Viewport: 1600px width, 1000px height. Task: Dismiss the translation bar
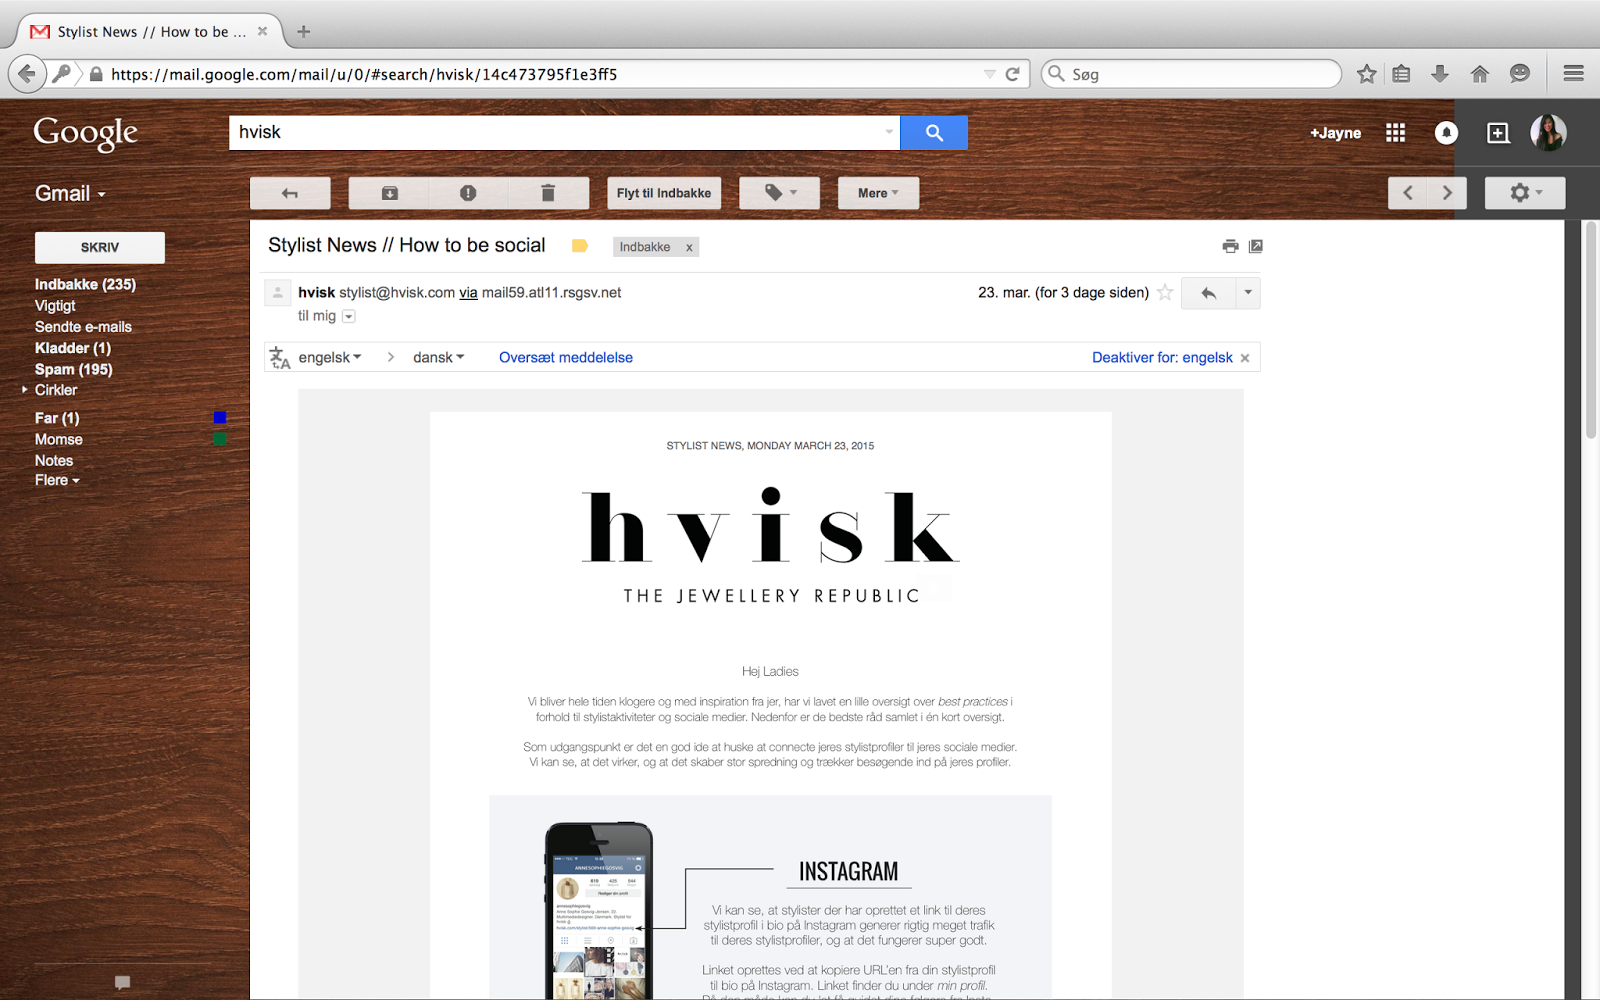(1245, 358)
